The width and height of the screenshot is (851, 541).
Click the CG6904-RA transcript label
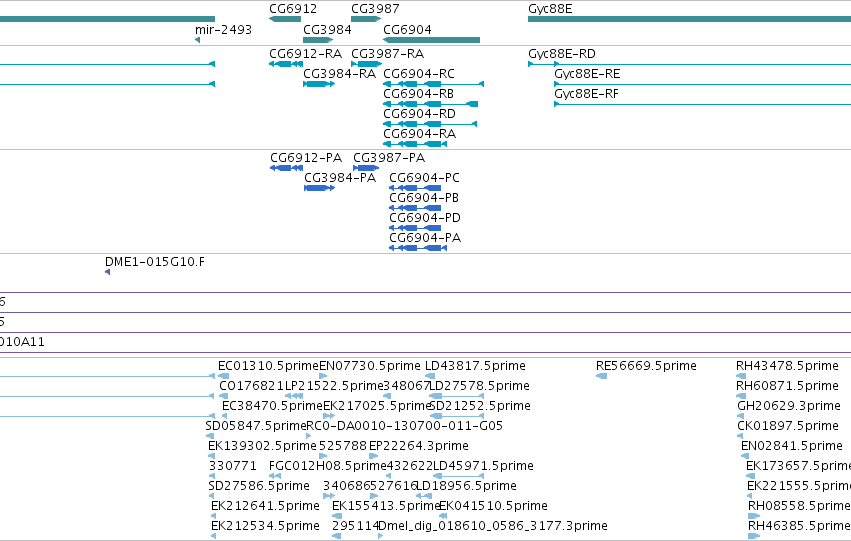pyautogui.click(x=420, y=134)
